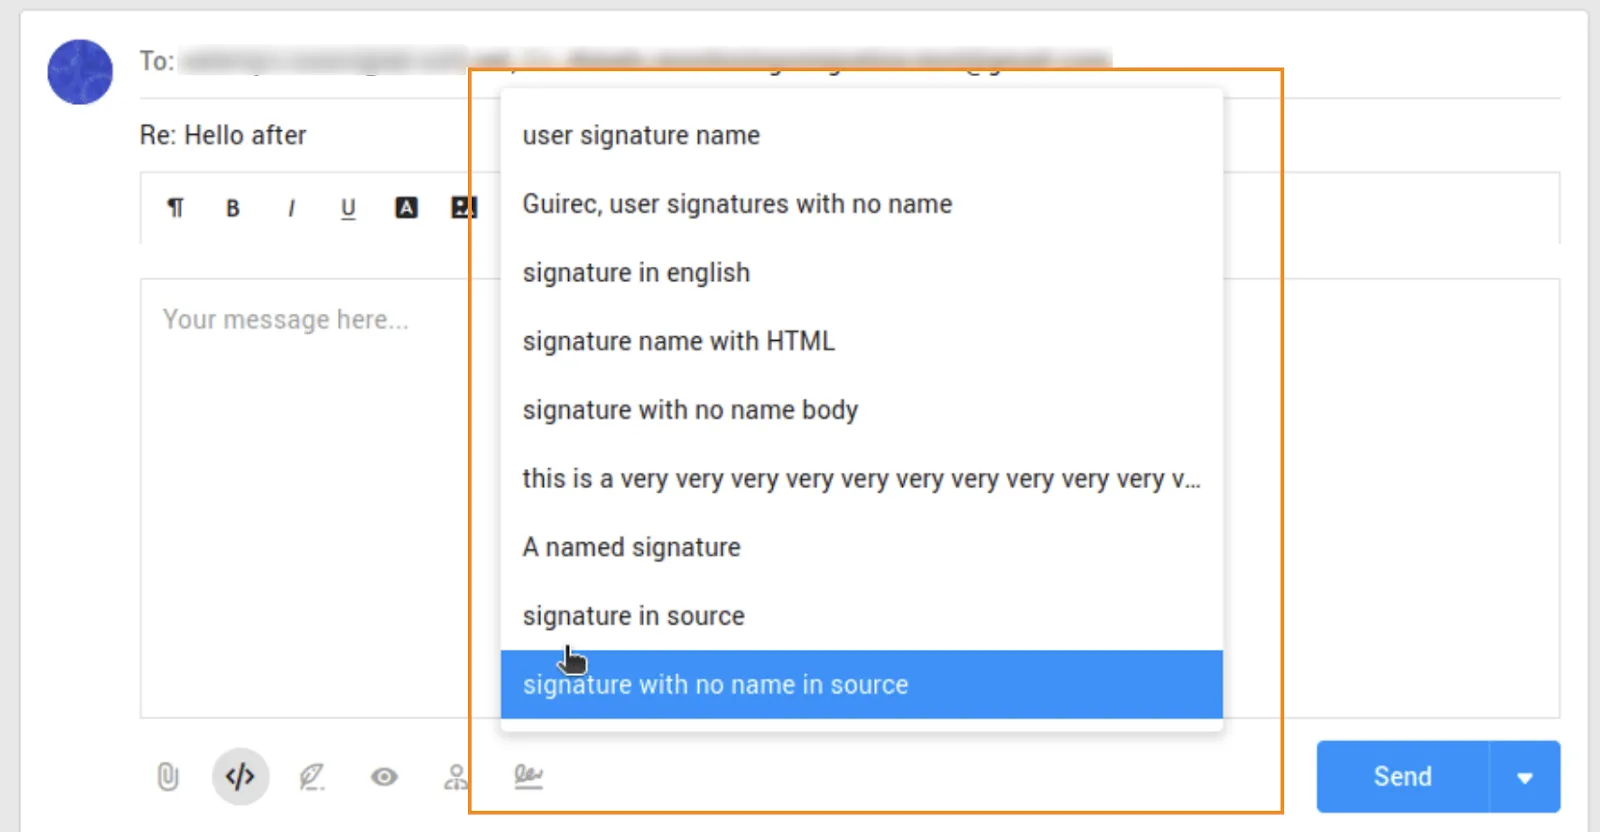
Task: Open the paragraph formatting tool
Action: [175, 208]
